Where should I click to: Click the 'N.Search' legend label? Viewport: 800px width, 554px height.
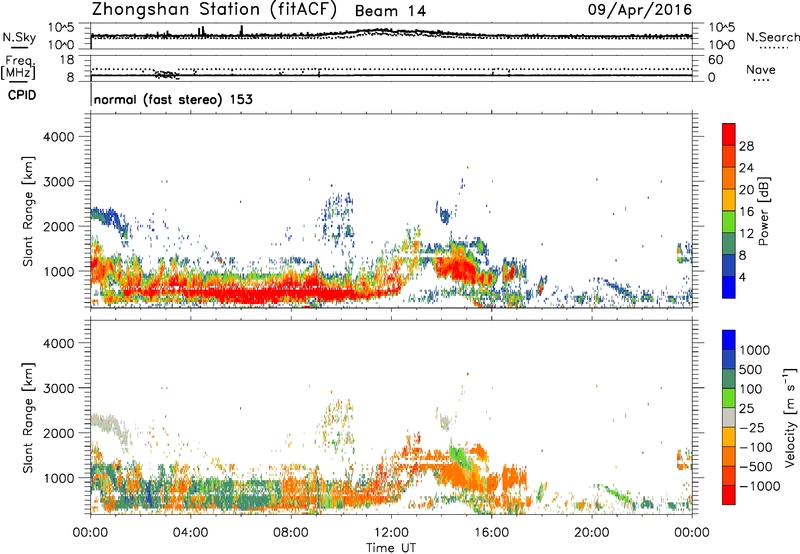pos(772,37)
